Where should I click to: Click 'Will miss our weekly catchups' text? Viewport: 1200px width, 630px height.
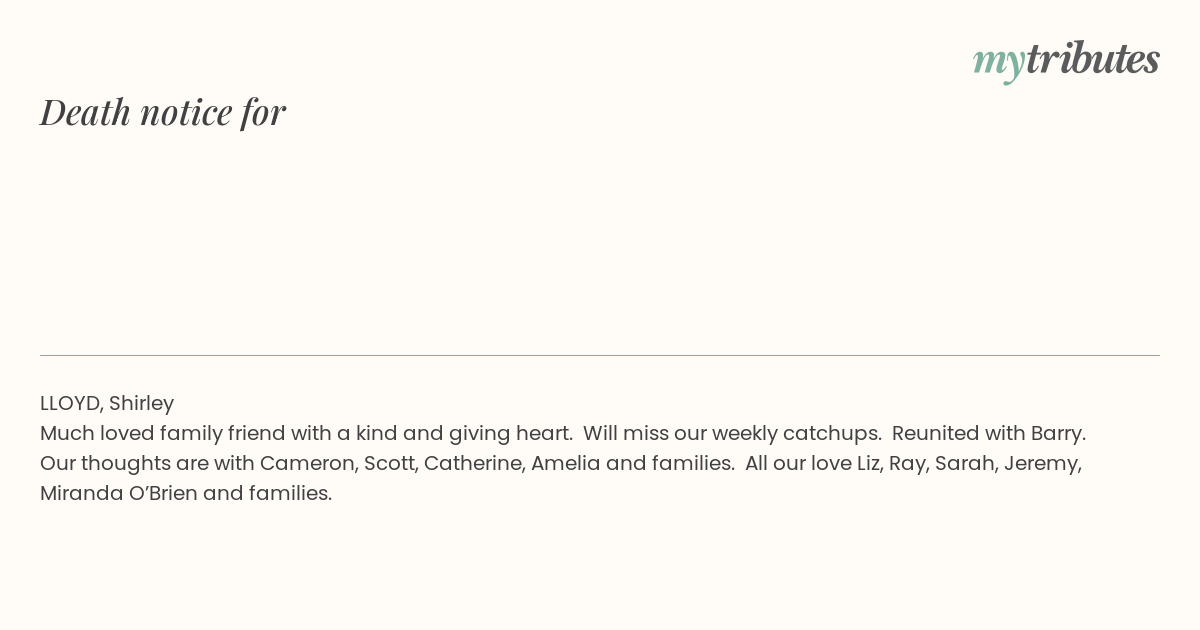click(732, 434)
